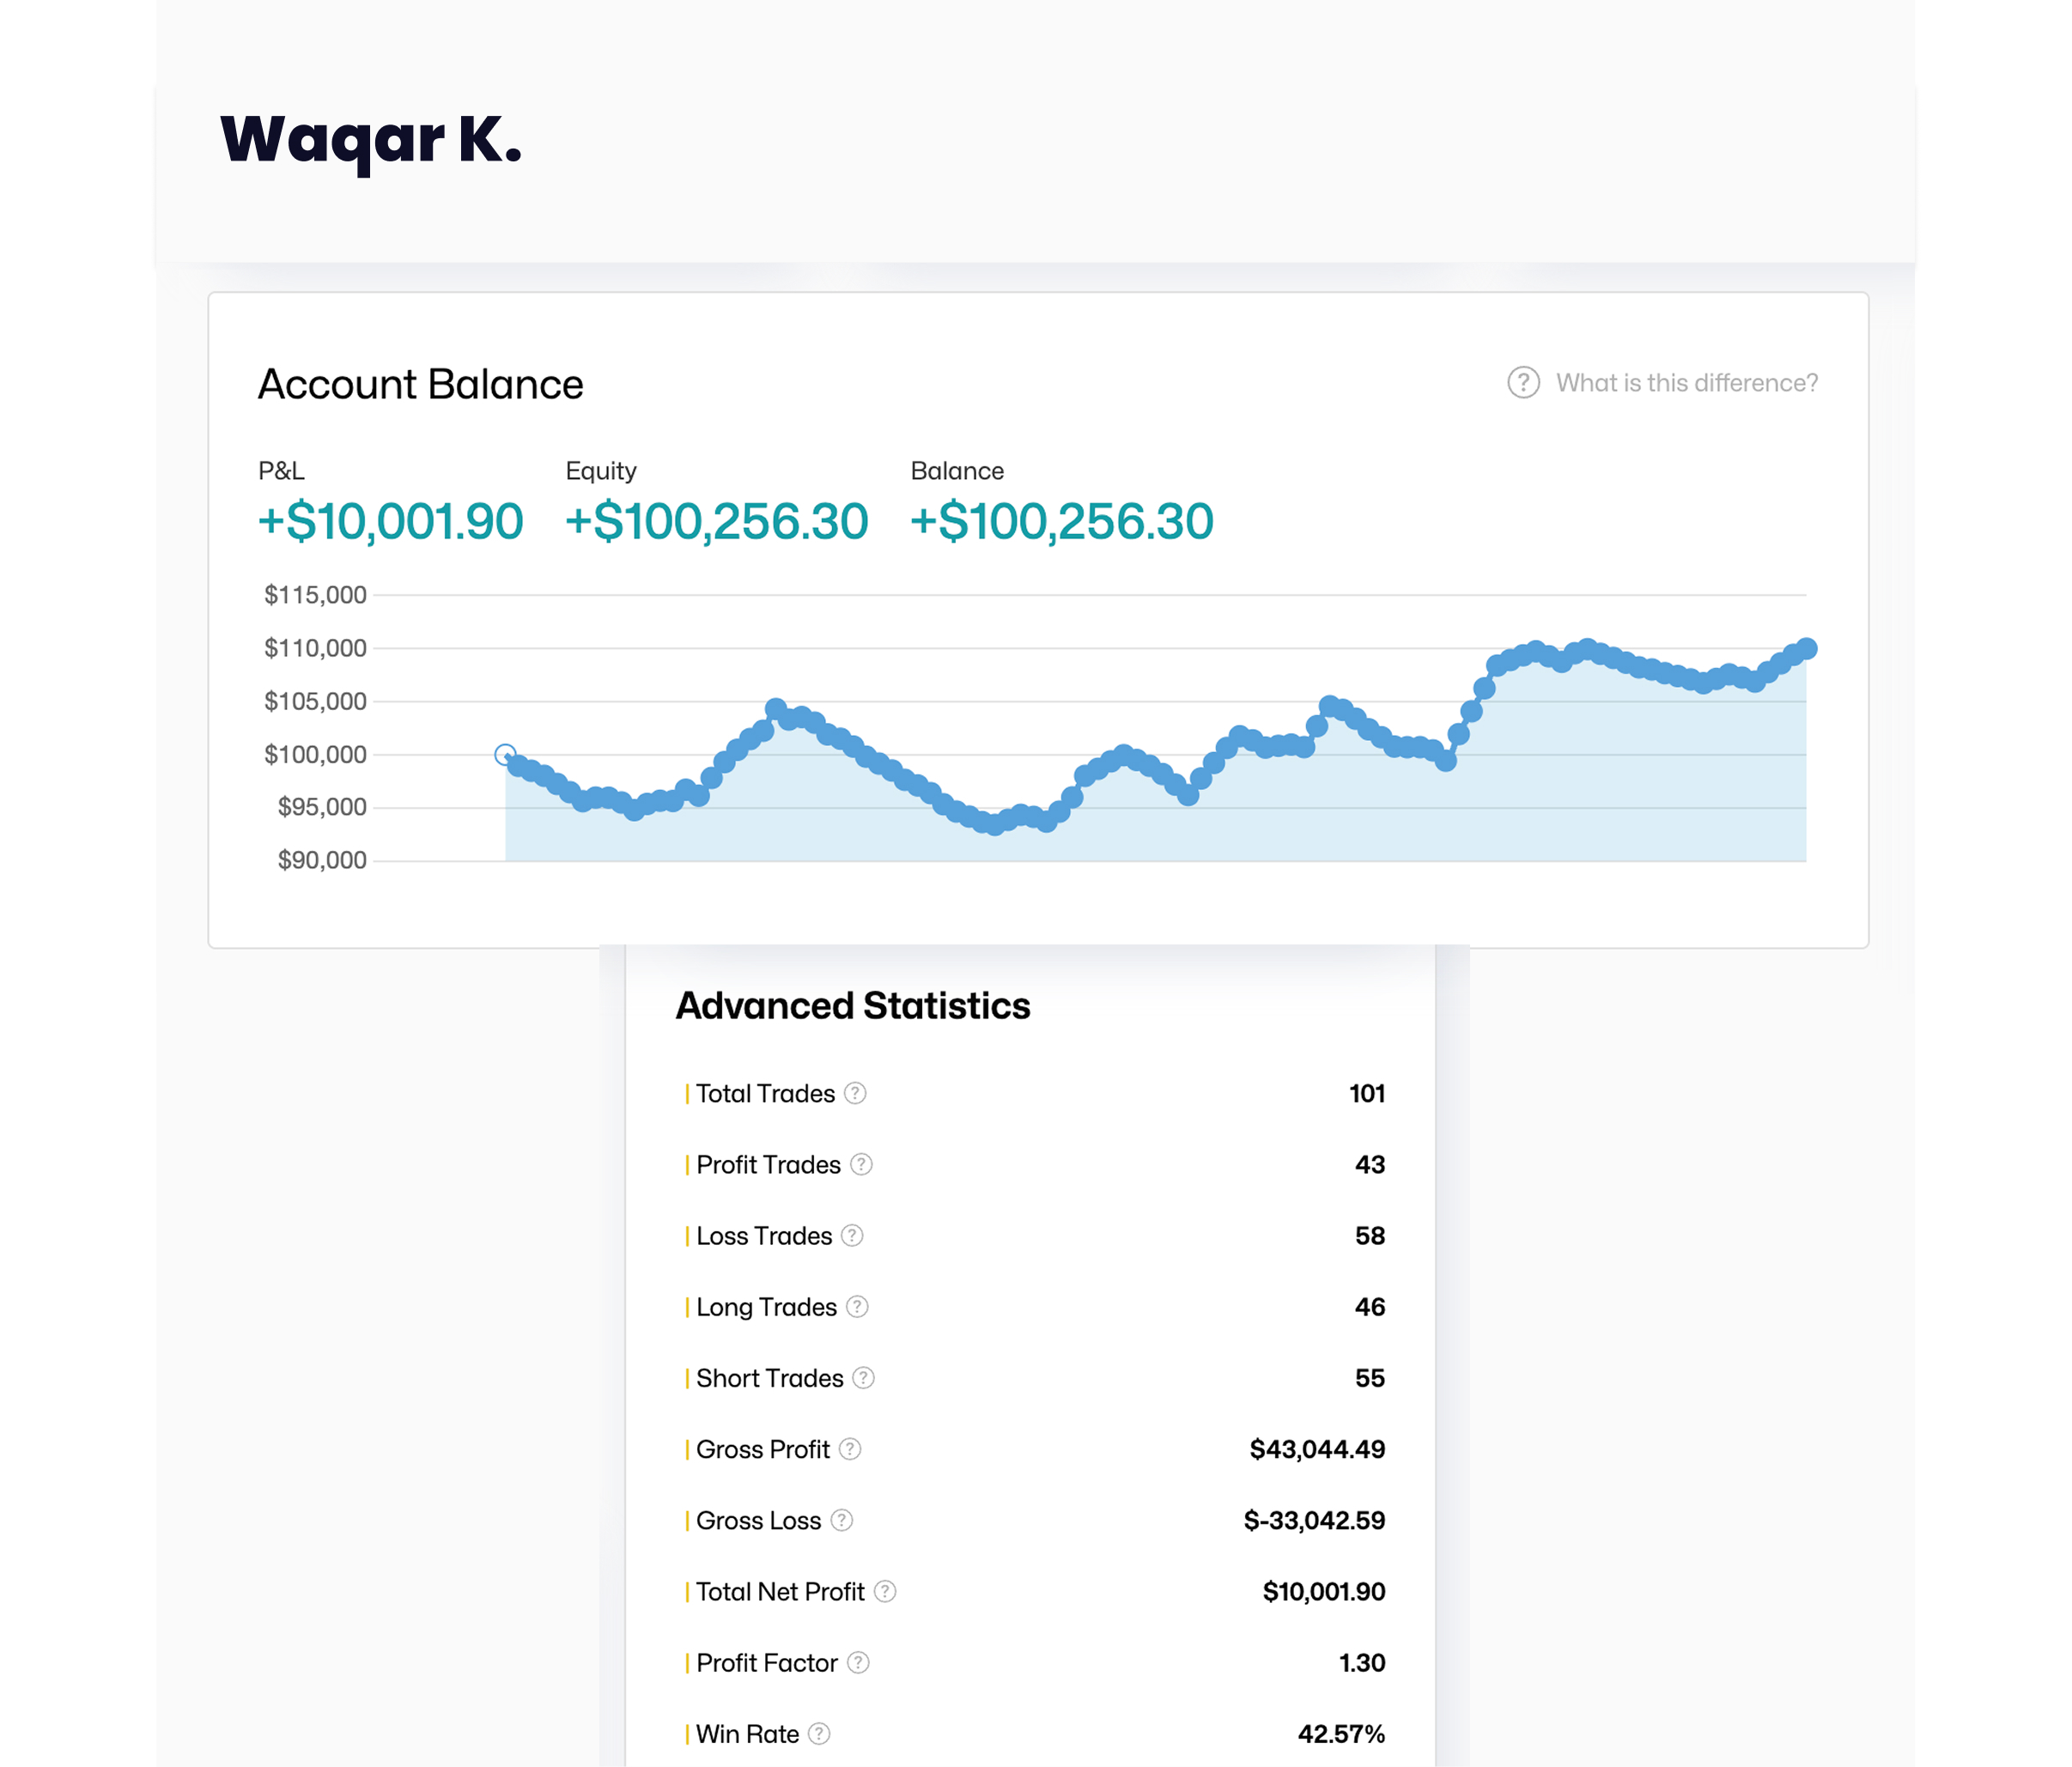The width and height of the screenshot is (2072, 1767).
Task: Click the help icon beside Total Trades
Action: pyautogui.click(x=855, y=1093)
